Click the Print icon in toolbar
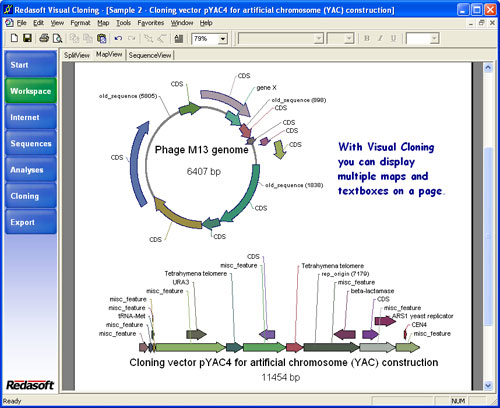Viewport: 500px width, 408px height. pyautogui.click(x=44, y=38)
